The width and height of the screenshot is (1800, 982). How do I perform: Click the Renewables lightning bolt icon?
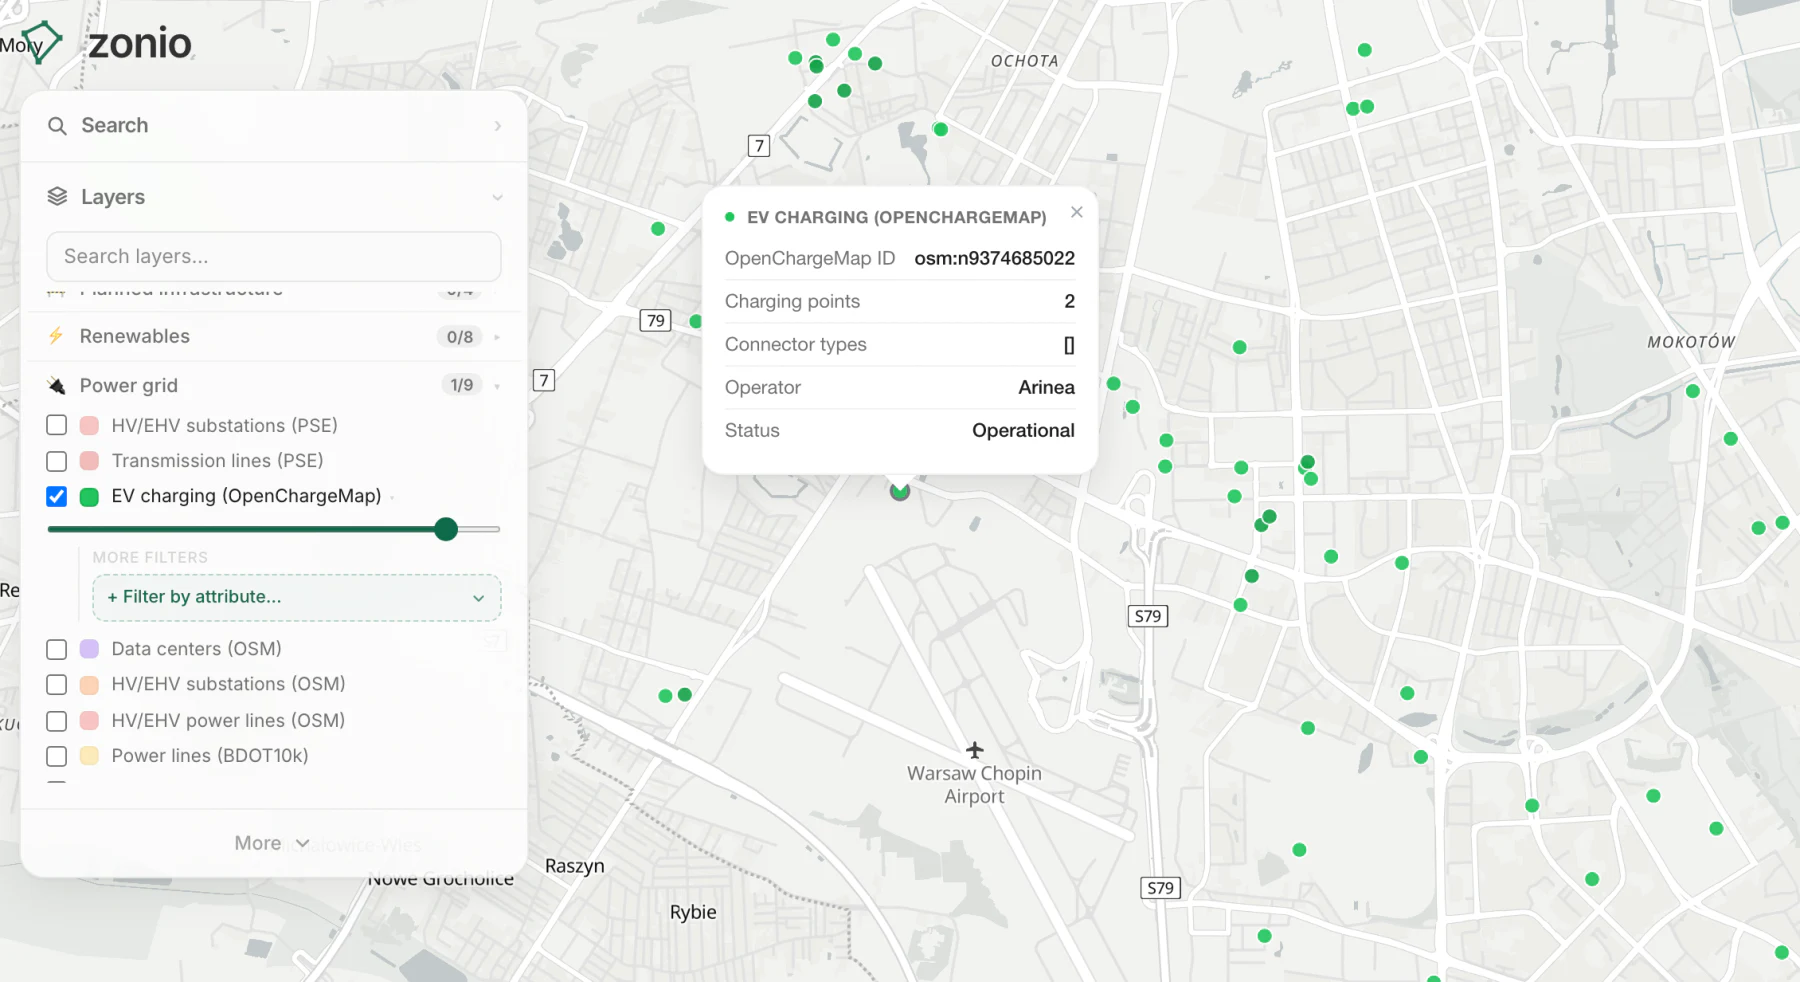tap(56, 336)
